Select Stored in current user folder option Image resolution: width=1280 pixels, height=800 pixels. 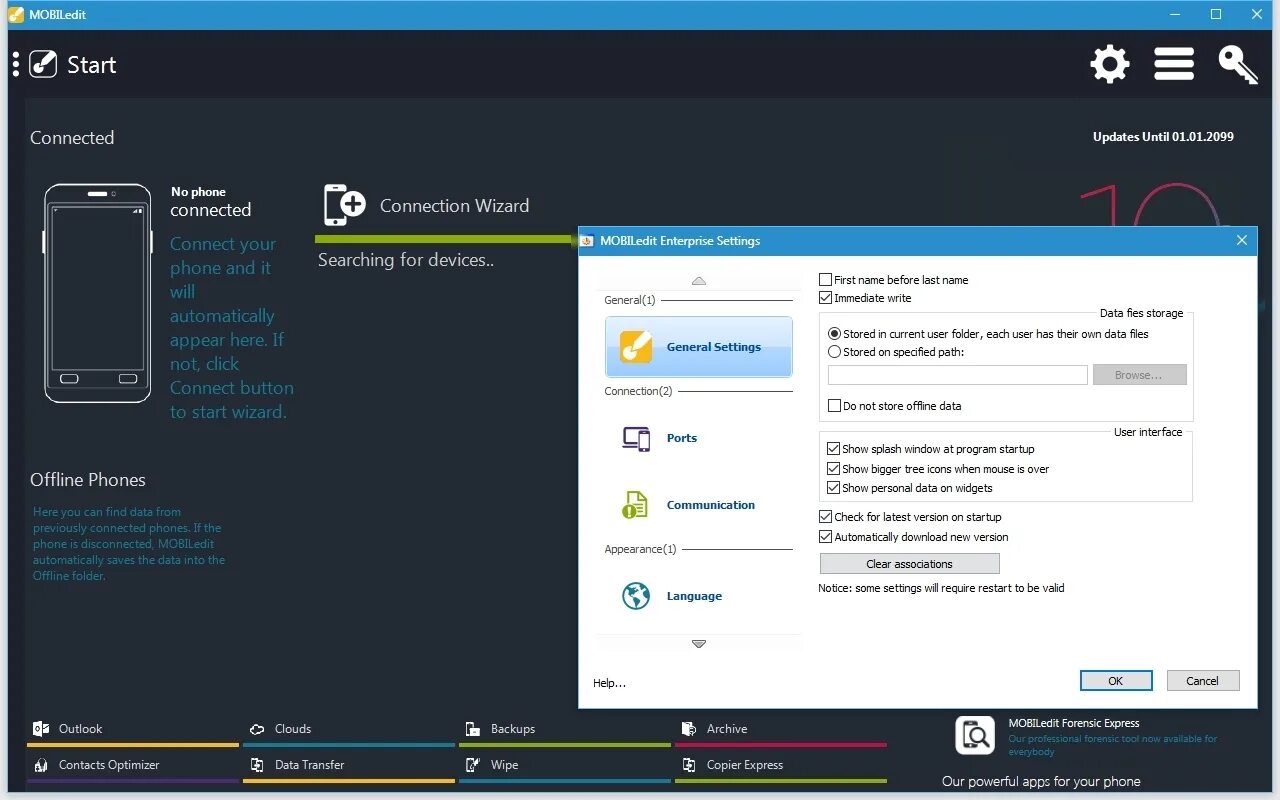coord(835,334)
